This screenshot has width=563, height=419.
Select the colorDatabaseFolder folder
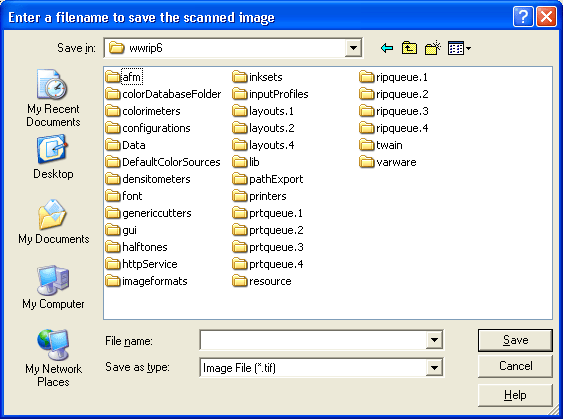(x=163, y=94)
